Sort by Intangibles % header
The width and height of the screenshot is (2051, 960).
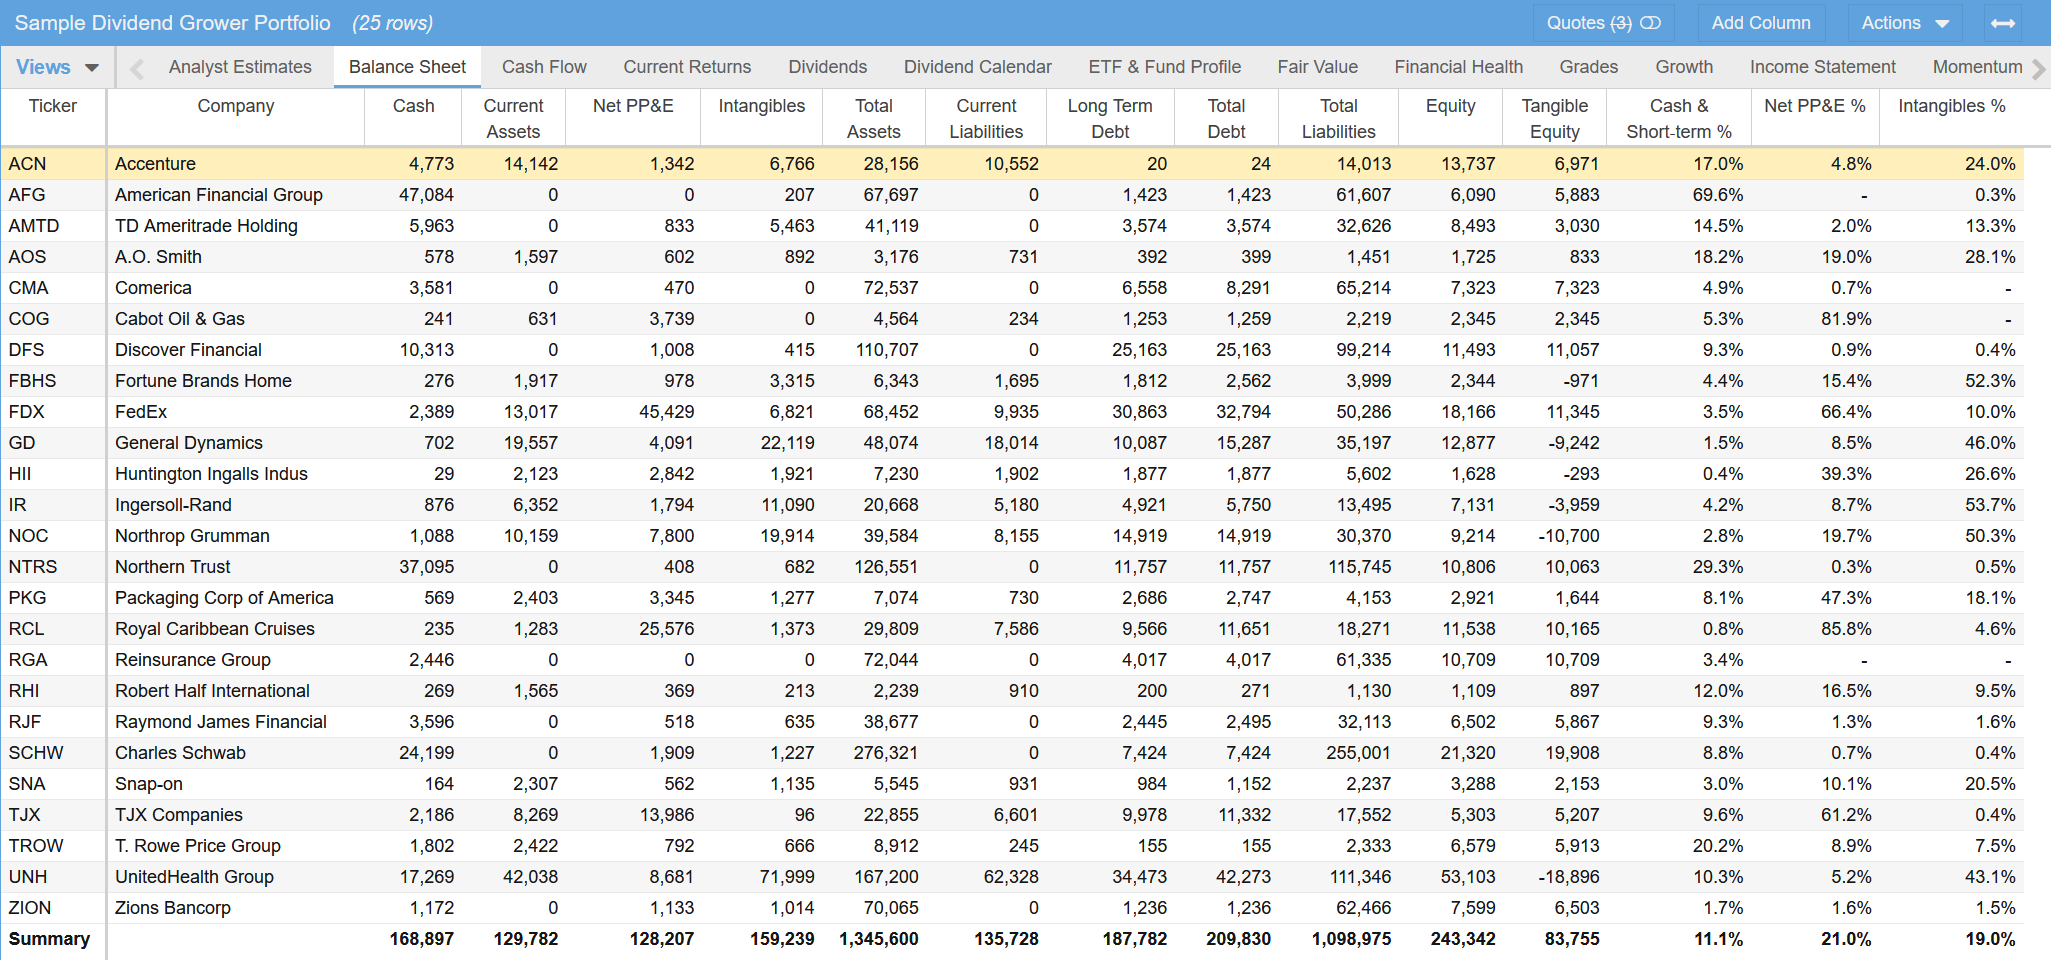pos(1951,106)
